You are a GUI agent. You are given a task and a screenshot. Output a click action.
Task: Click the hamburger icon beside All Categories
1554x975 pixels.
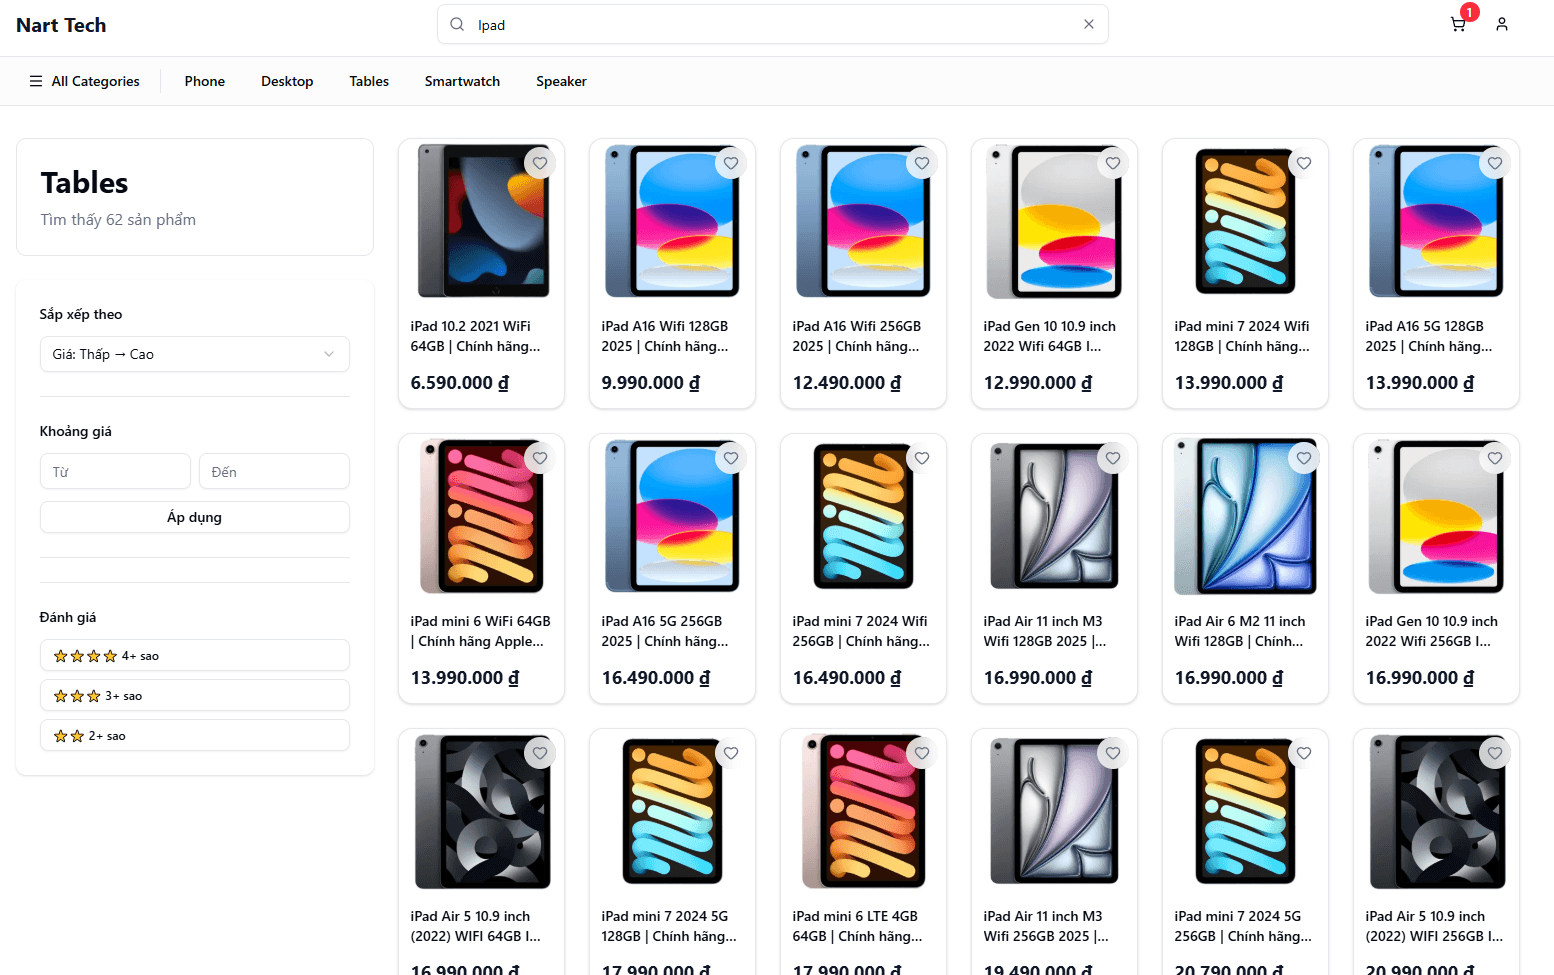35,81
